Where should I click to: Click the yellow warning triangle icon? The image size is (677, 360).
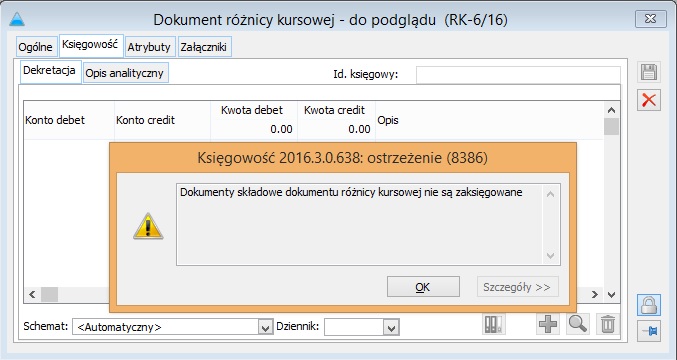[148, 226]
